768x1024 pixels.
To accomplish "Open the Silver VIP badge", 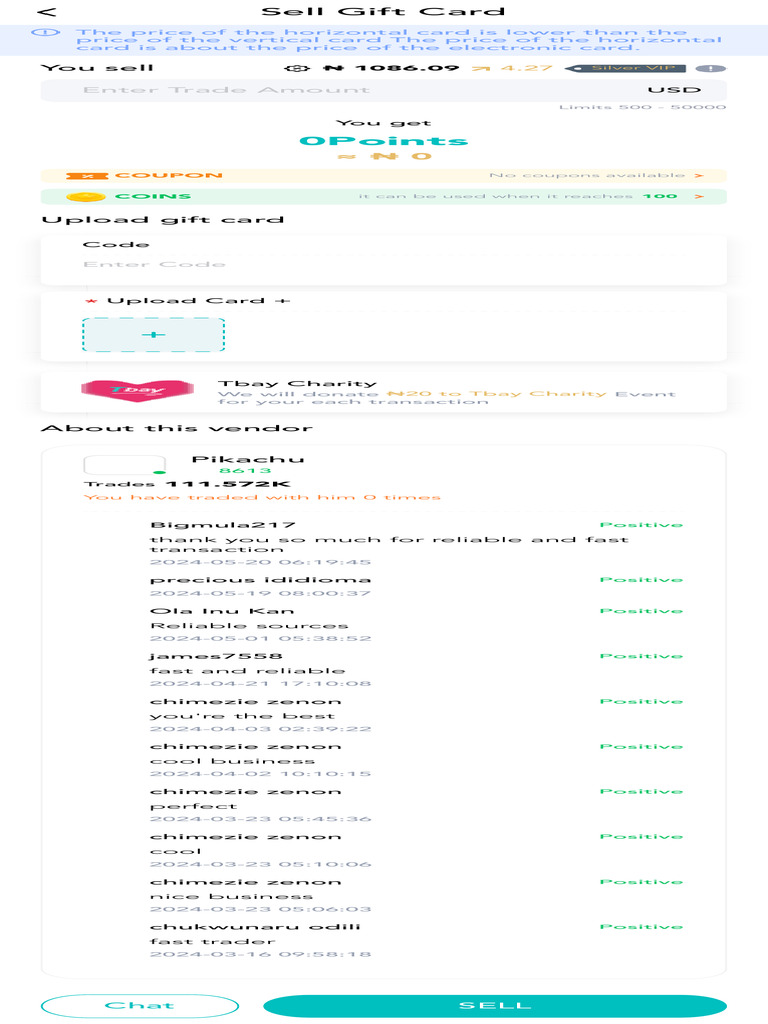I will (x=626, y=68).
